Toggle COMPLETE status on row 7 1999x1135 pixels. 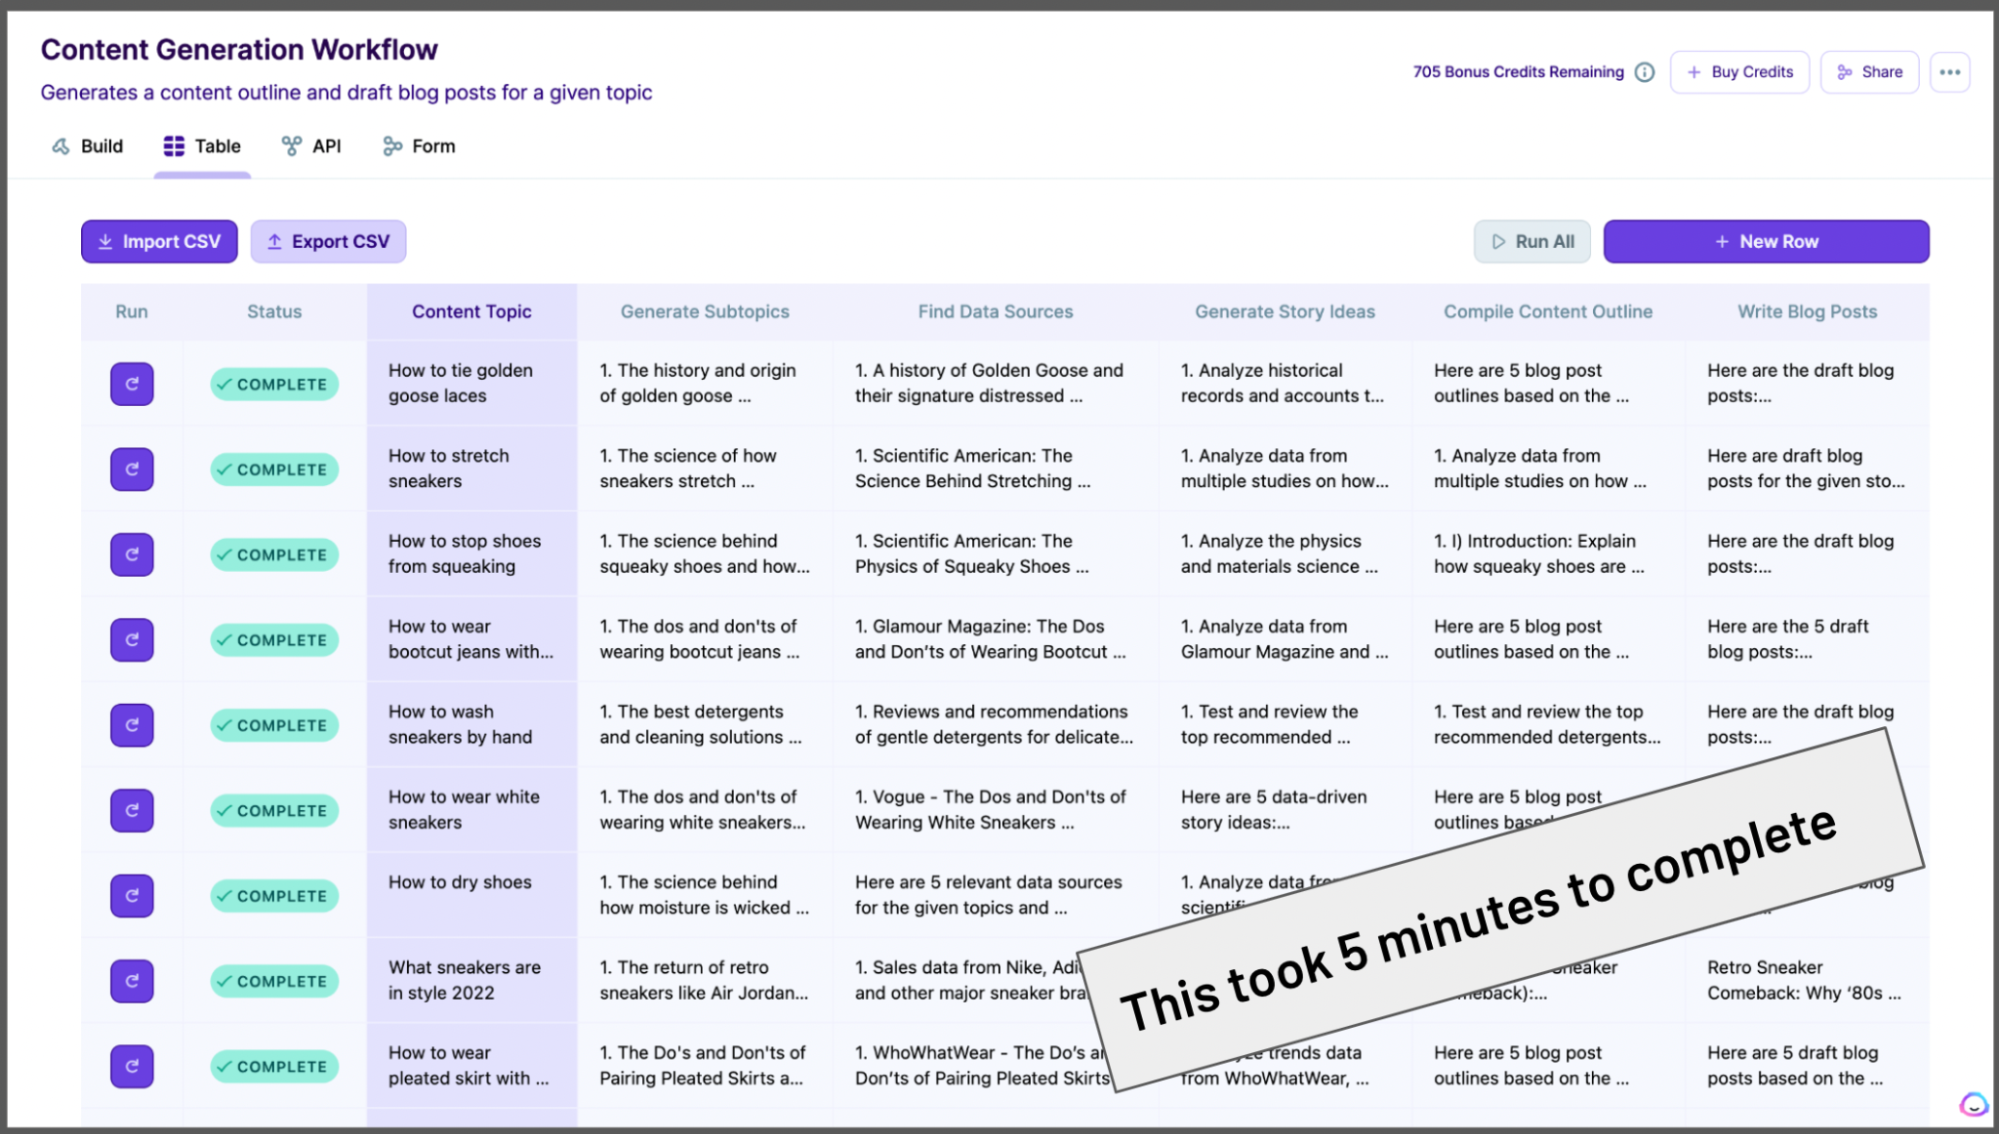273,895
